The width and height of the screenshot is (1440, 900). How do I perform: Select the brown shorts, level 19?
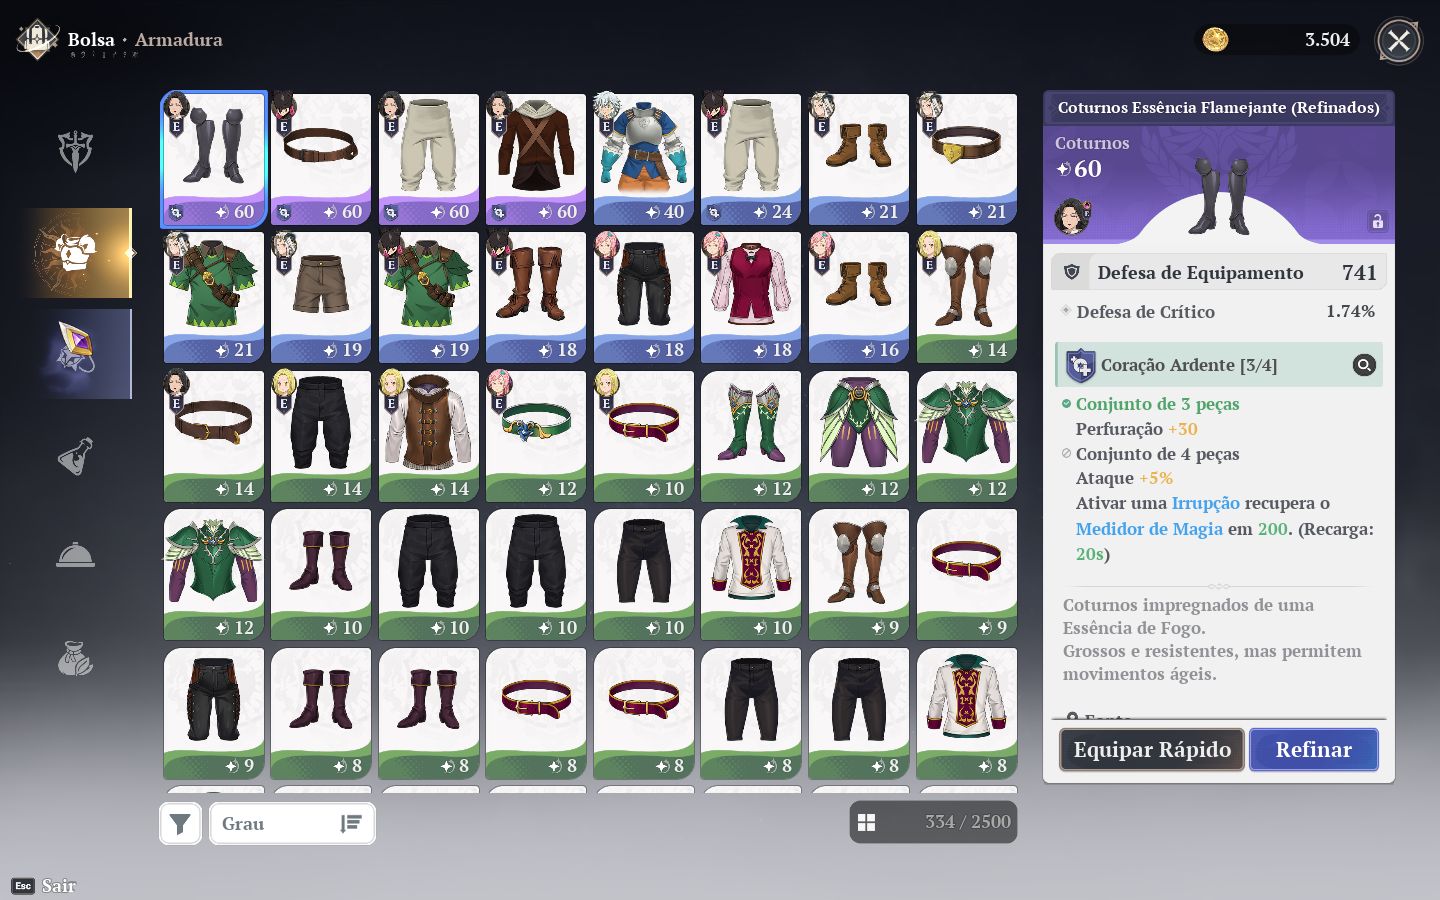(x=321, y=298)
